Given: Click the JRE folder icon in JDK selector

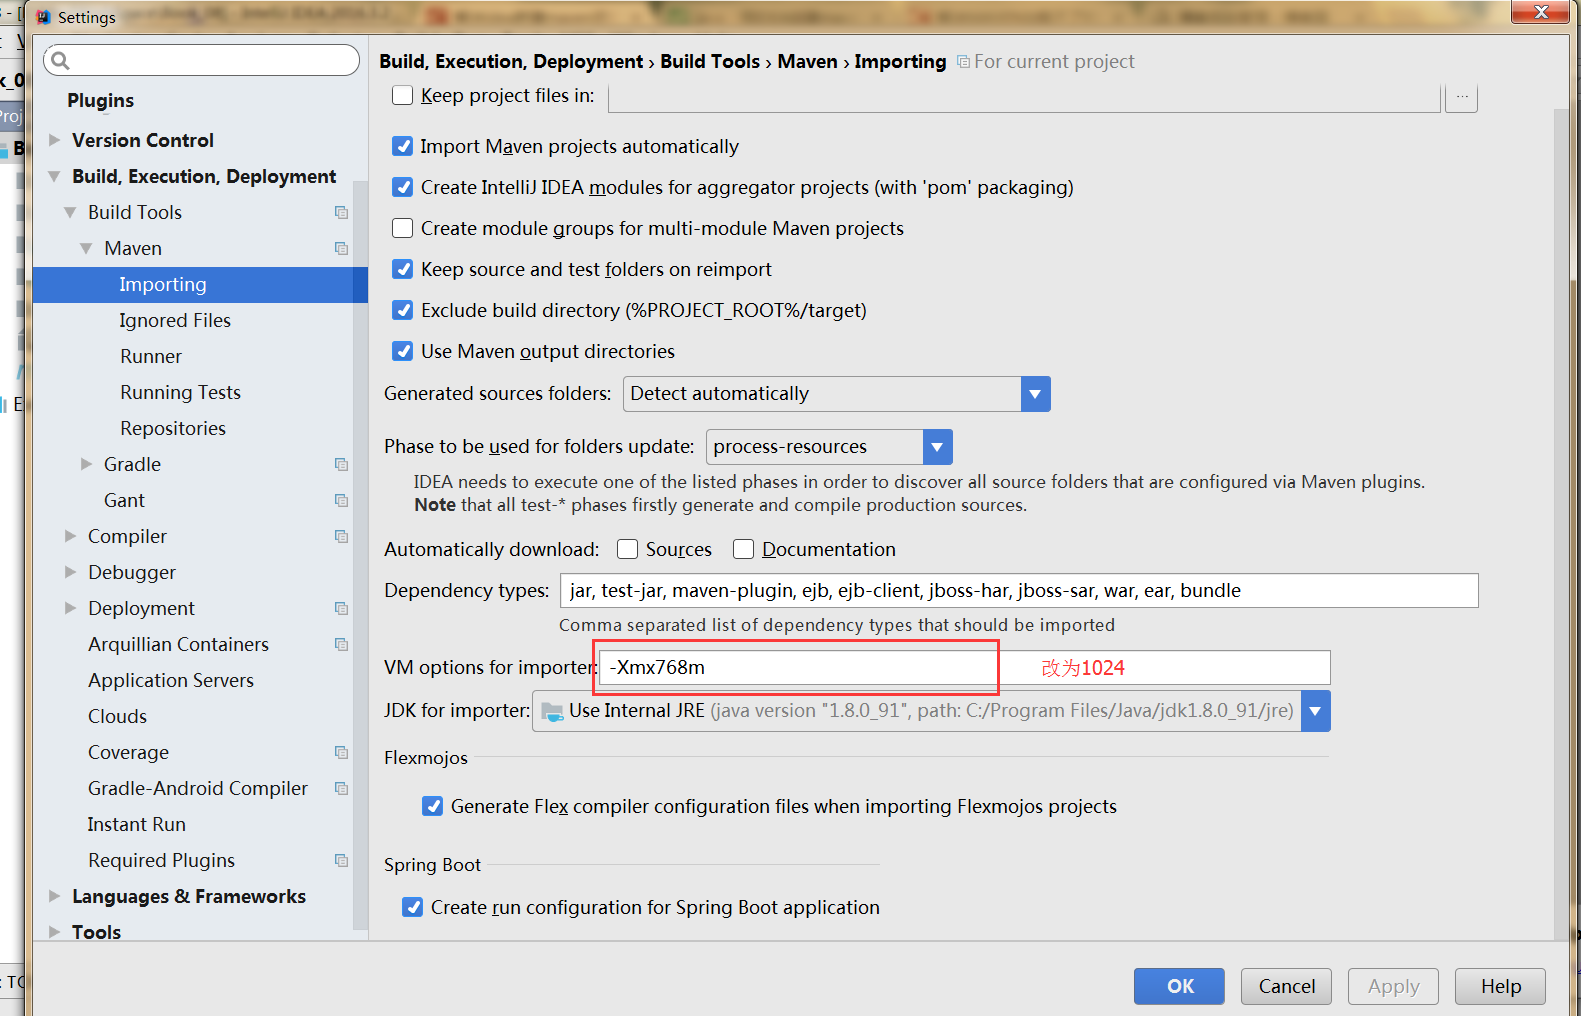Looking at the screenshot, I should point(552,711).
